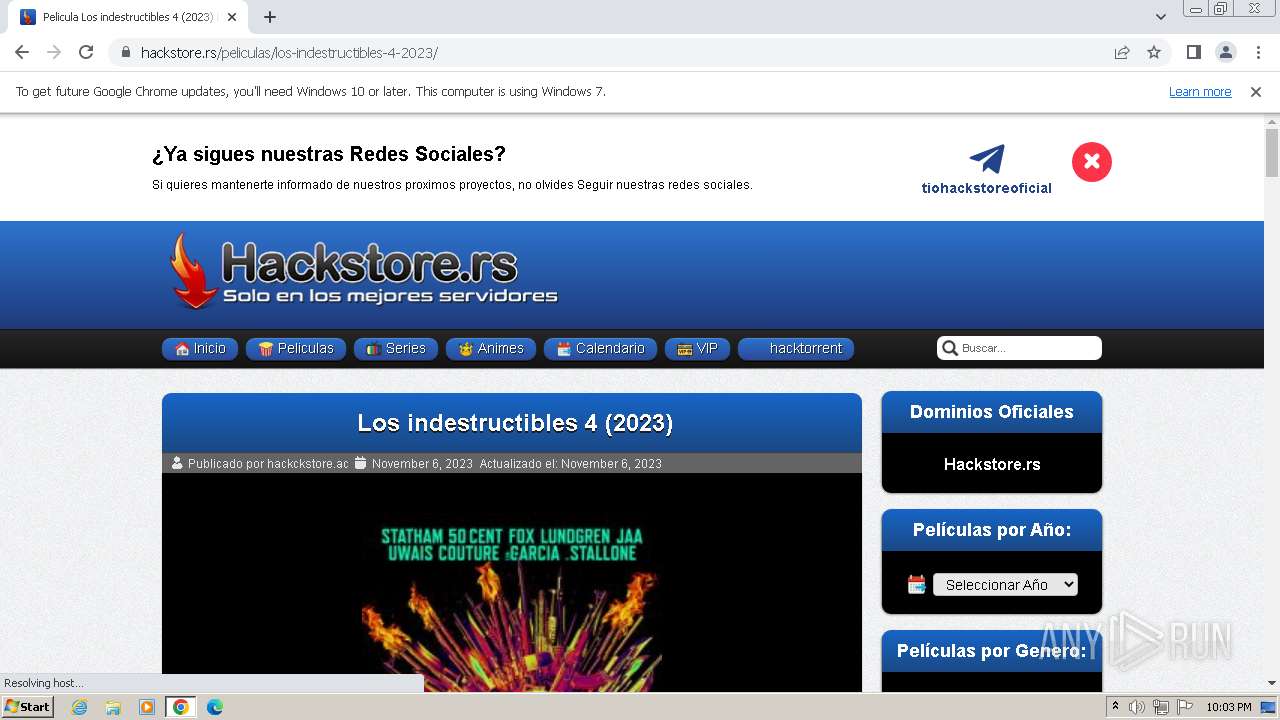The width and height of the screenshot is (1280, 720).
Task: Open the Animes menu item
Action: pos(491,349)
